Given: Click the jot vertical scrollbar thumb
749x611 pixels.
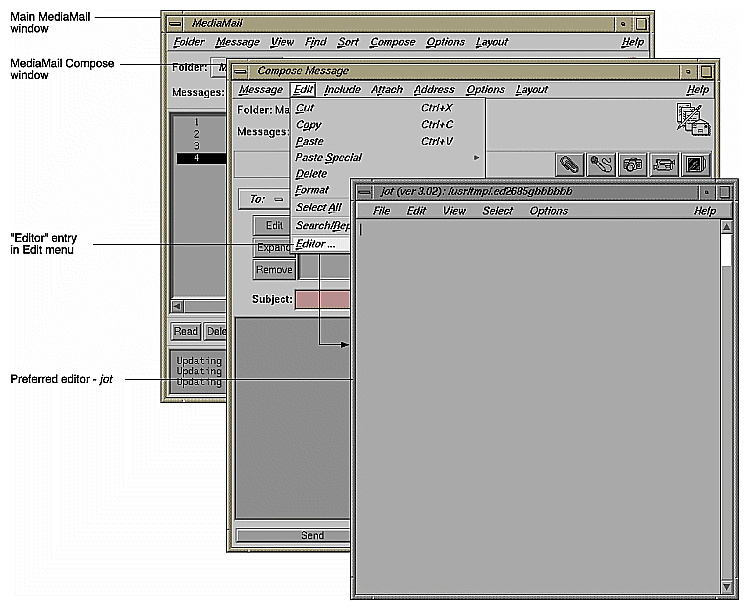Looking at the screenshot, I should tap(727, 250).
